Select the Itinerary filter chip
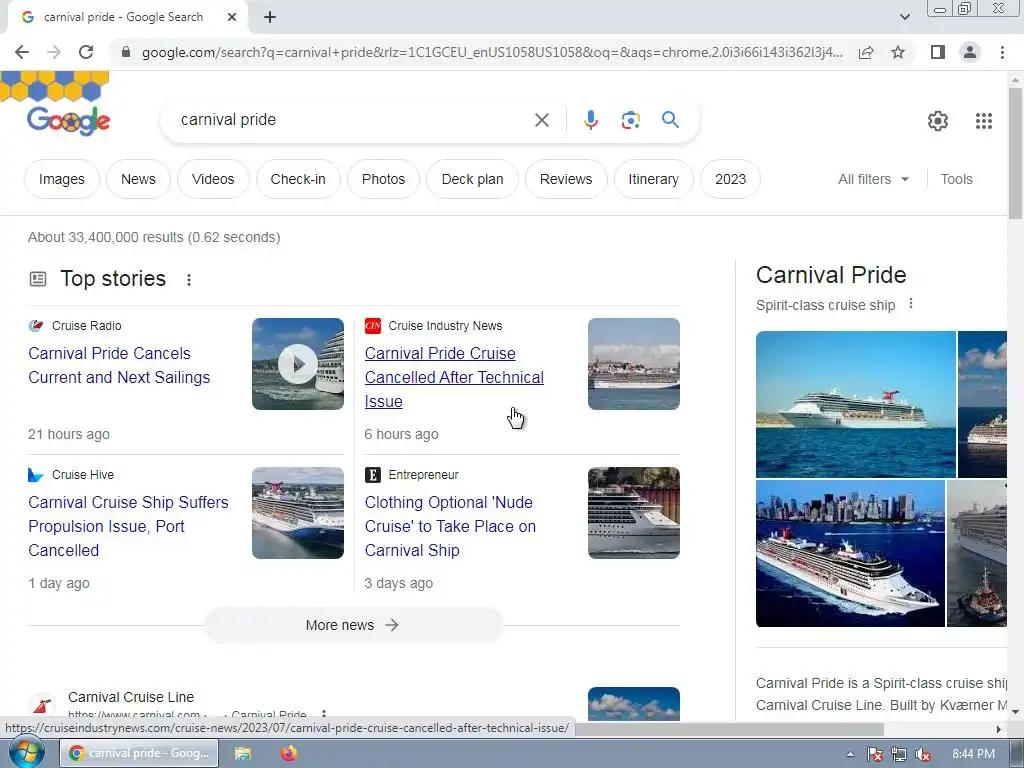The width and height of the screenshot is (1024, 768). click(653, 179)
